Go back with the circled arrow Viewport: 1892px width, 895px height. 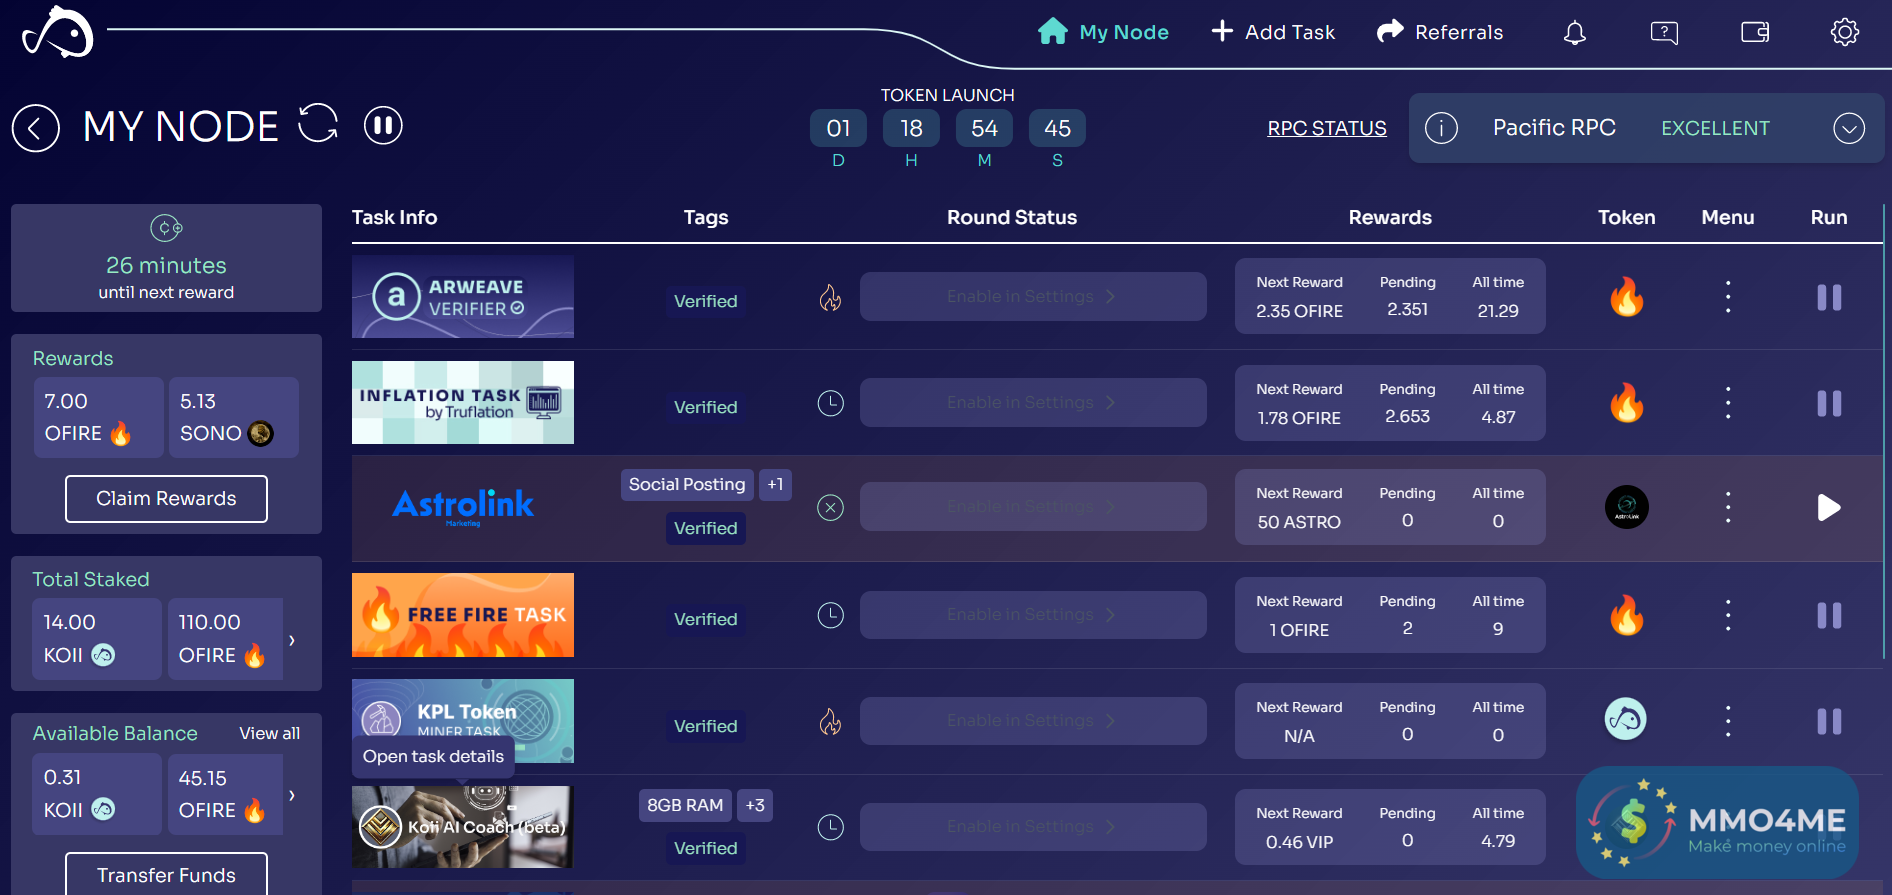pos(36,128)
